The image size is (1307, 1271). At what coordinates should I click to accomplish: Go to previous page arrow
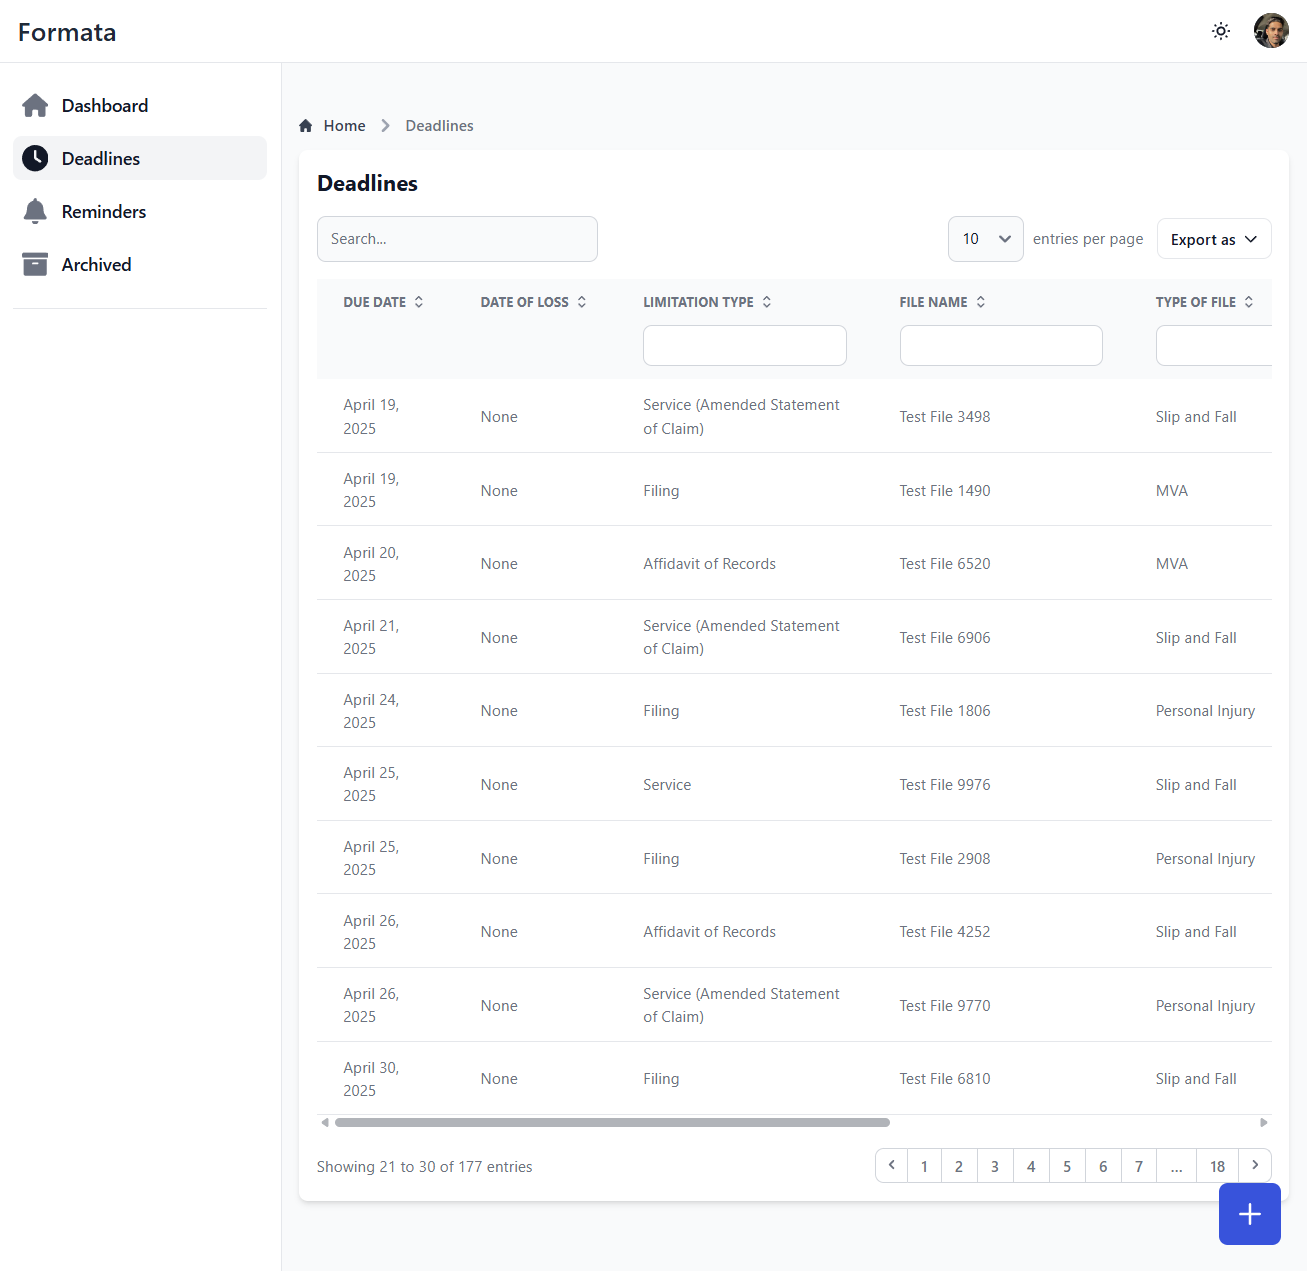click(892, 1166)
